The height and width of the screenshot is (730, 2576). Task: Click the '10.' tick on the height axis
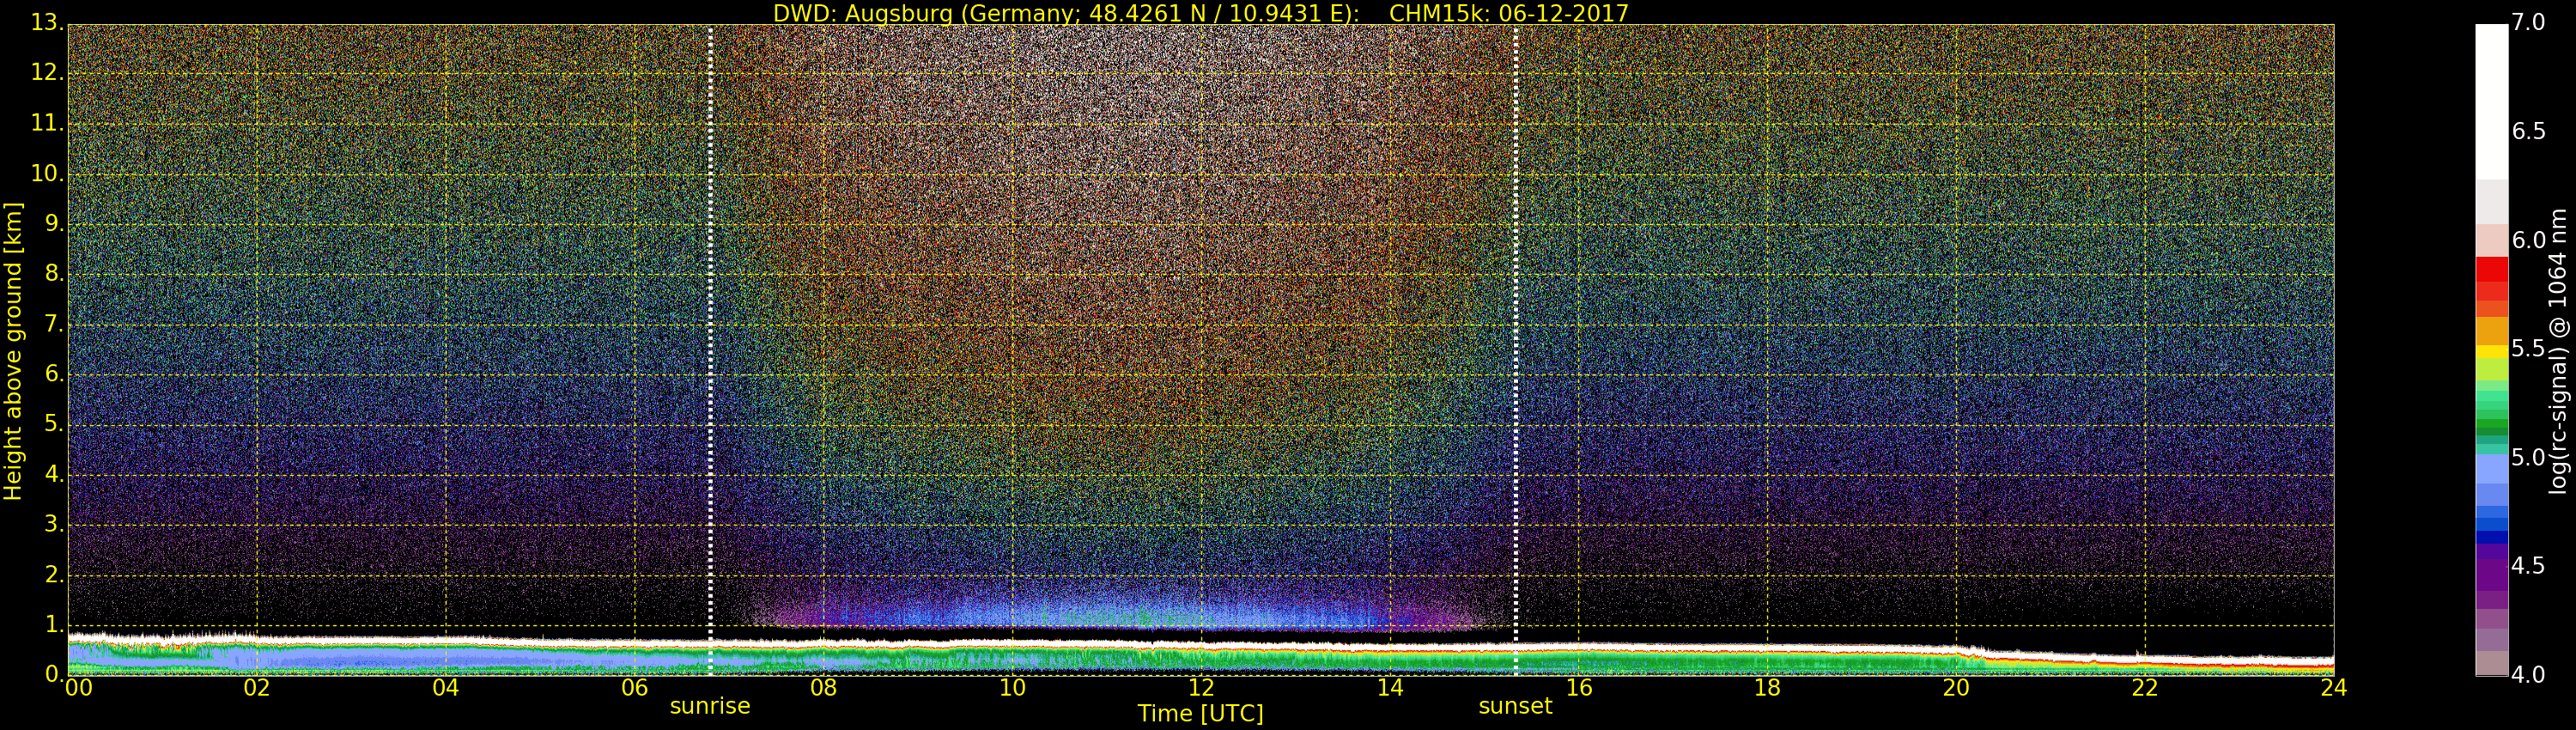(47, 174)
